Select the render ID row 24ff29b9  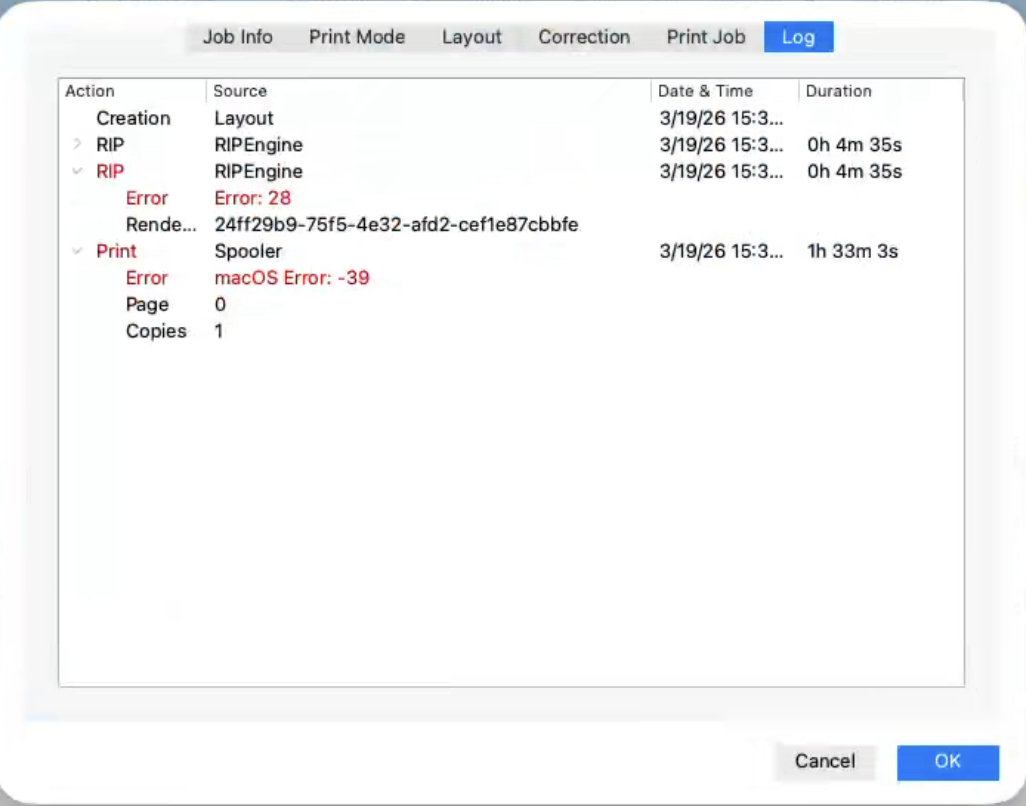coord(396,225)
